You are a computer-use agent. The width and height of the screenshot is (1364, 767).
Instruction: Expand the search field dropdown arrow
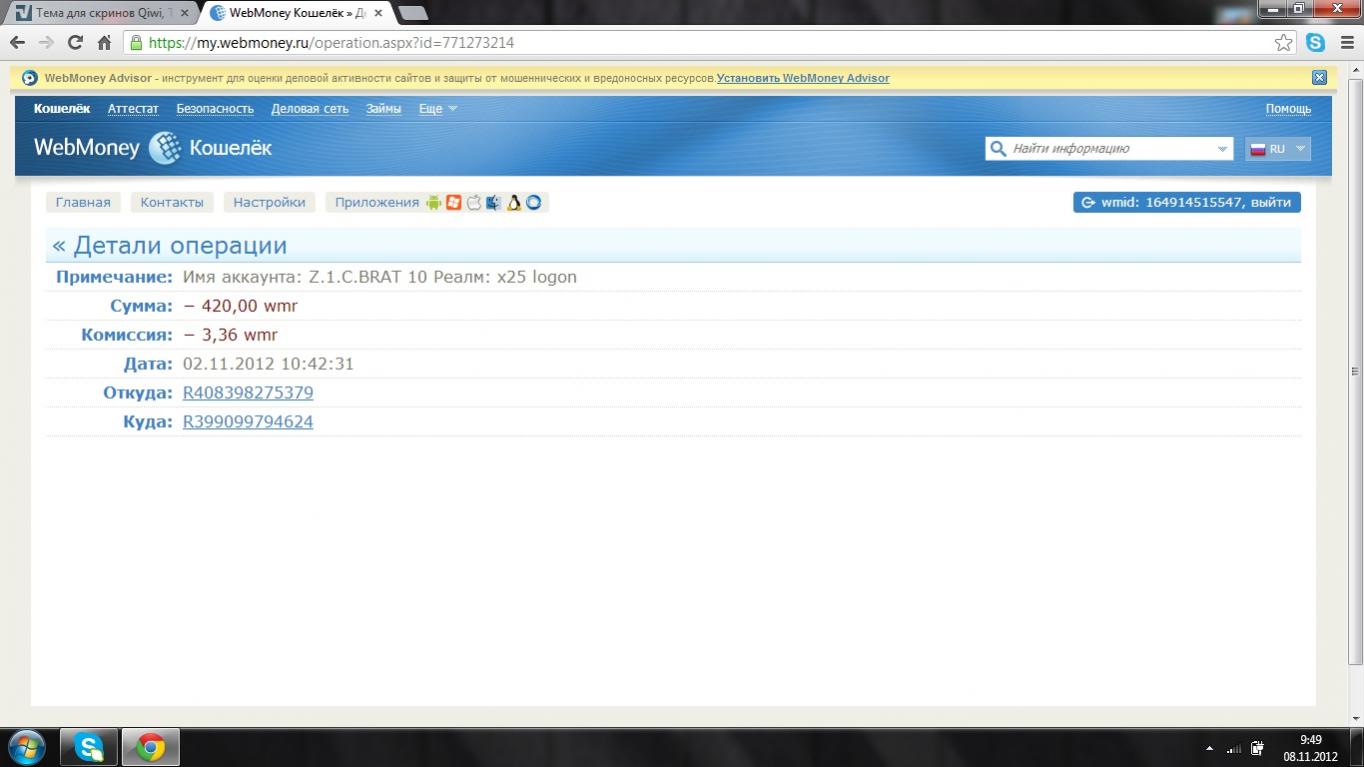pyautogui.click(x=1222, y=149)
